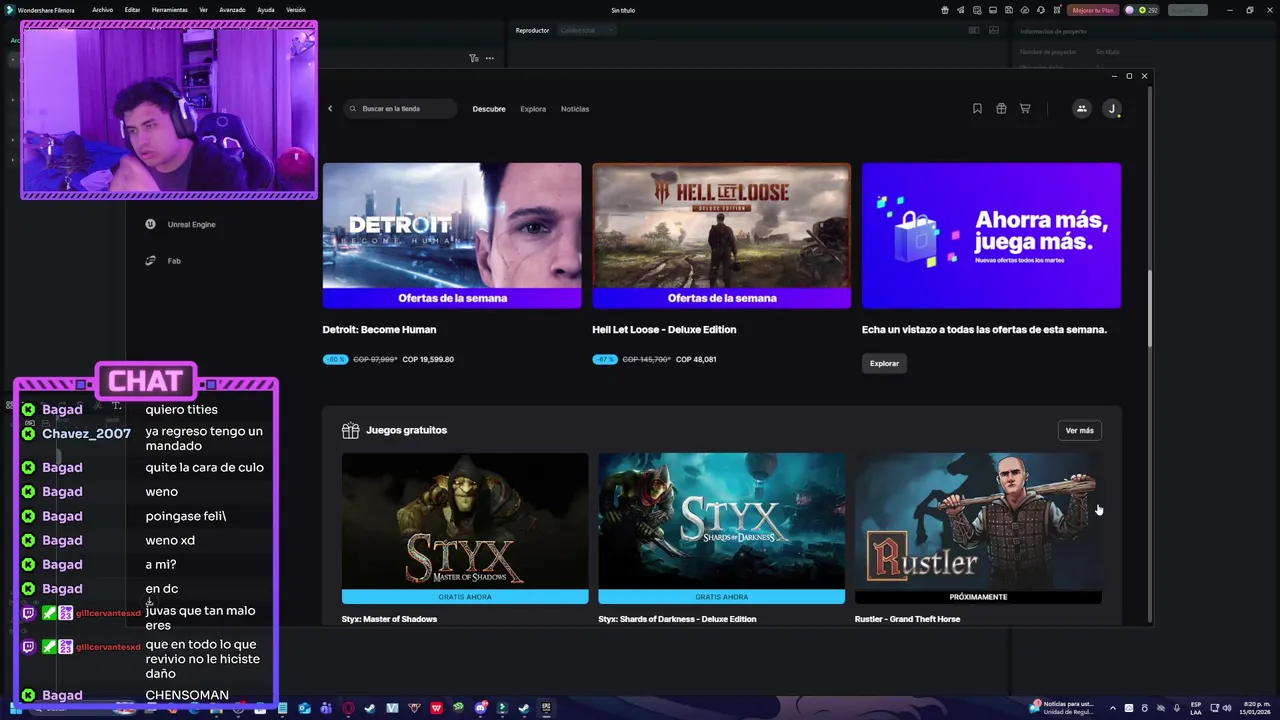Open Outlook from the taskbar

pos(304,708)
